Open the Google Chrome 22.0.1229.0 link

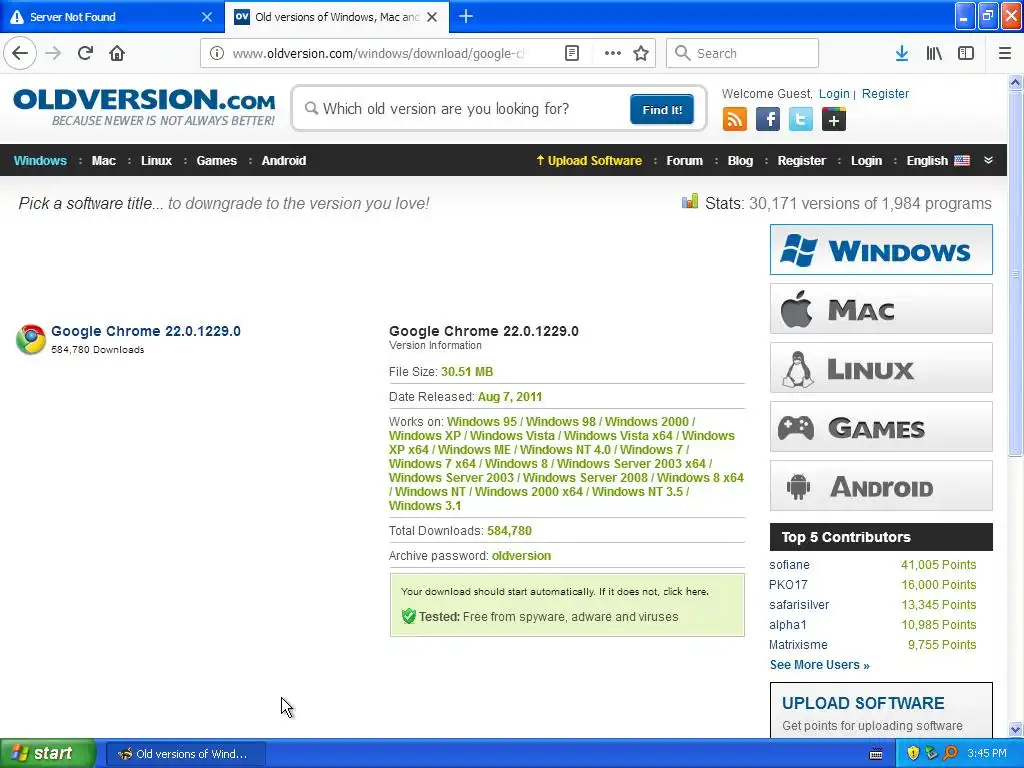pos(146,331)
